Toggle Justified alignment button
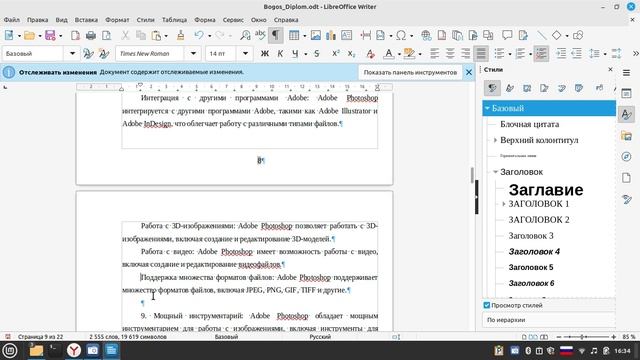Image resolution: width=640 pixels, height=360 pixels. 481,53
